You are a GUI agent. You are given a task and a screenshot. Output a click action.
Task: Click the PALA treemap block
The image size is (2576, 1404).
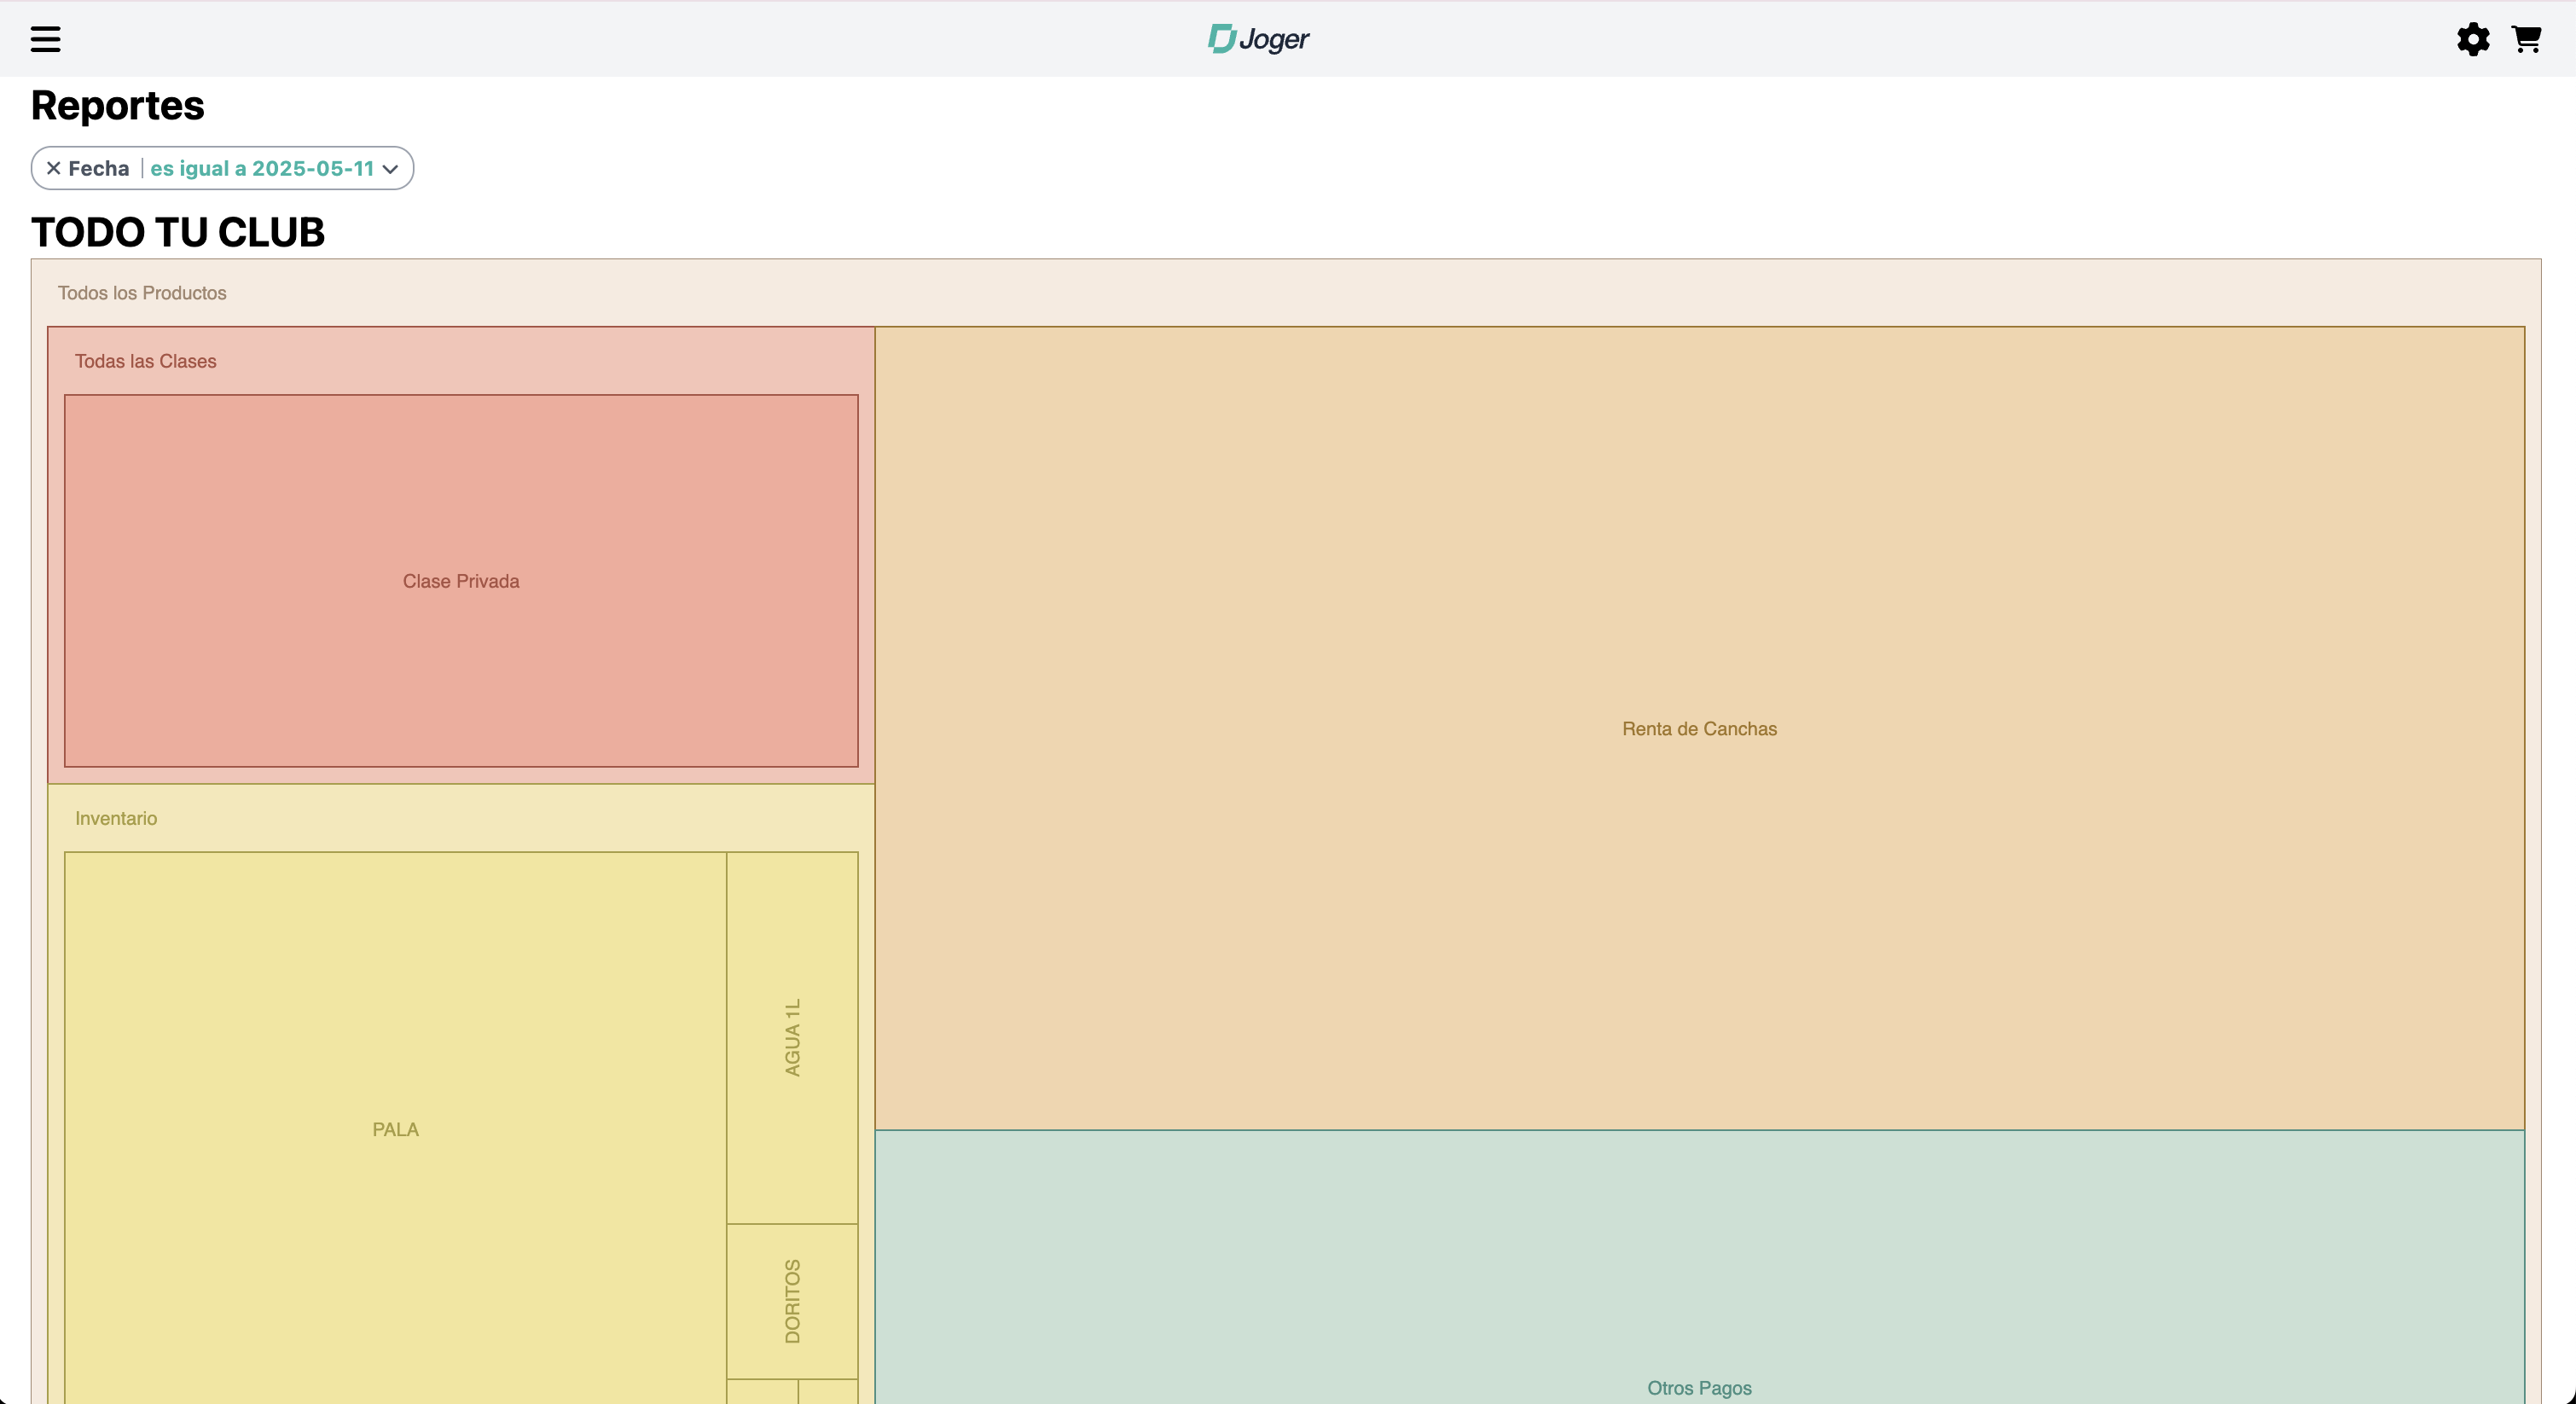(x=395, y=1129)
